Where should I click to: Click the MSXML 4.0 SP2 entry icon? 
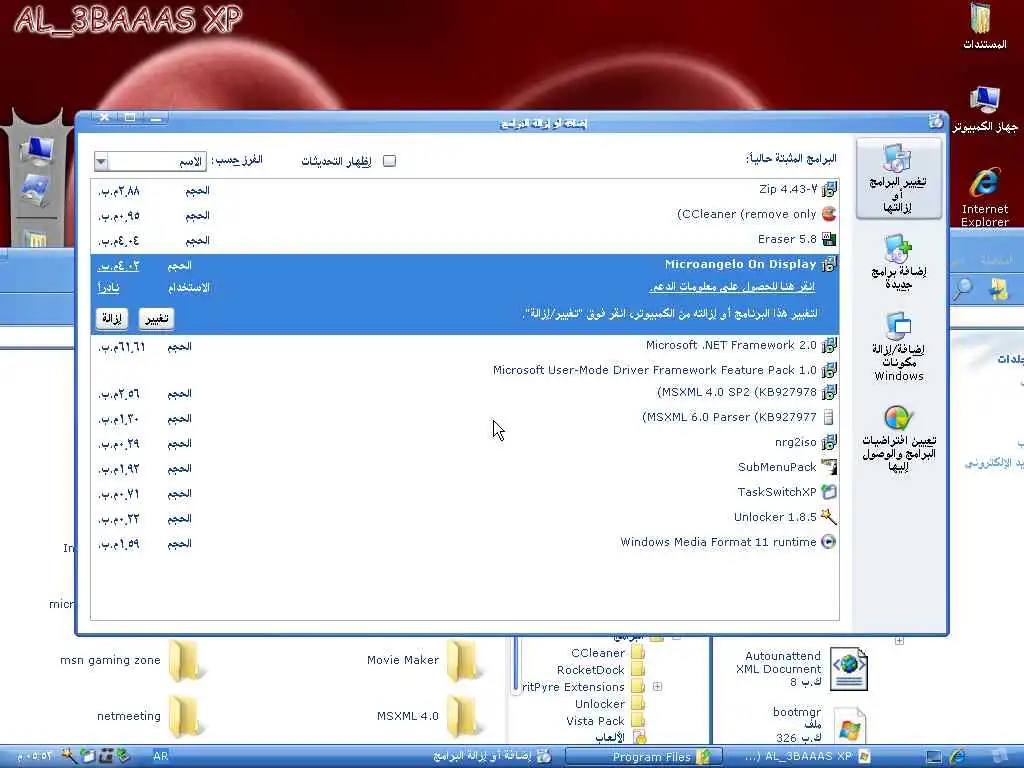(829, 392)
